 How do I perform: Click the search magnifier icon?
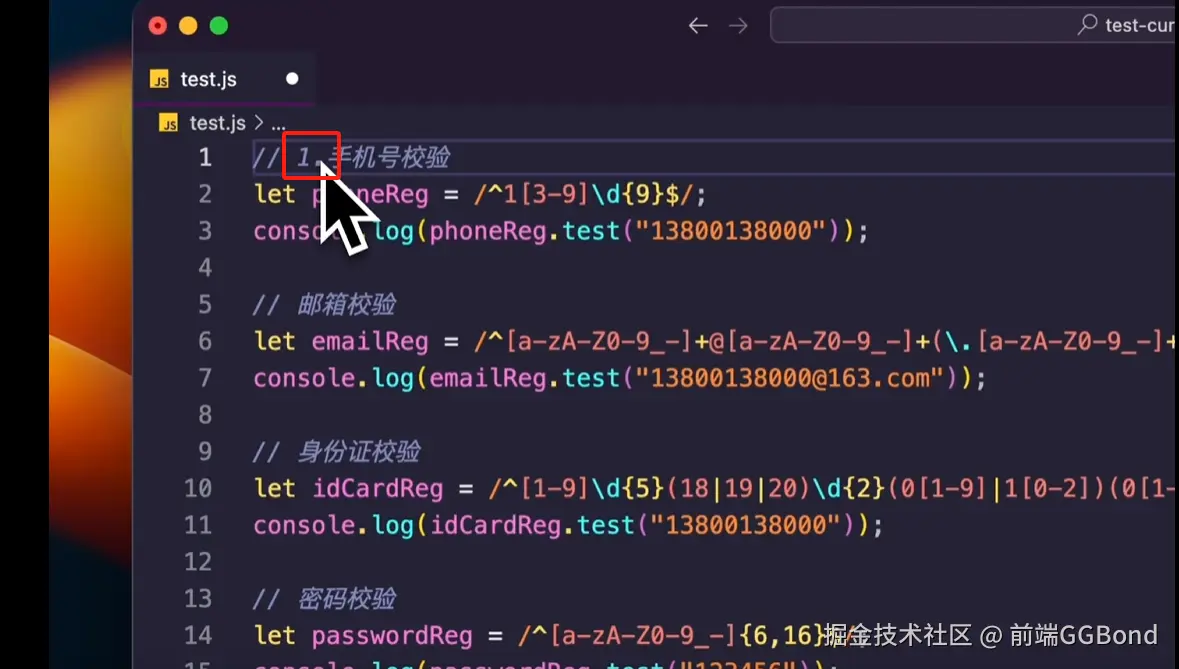click(x=1087, y=25)
